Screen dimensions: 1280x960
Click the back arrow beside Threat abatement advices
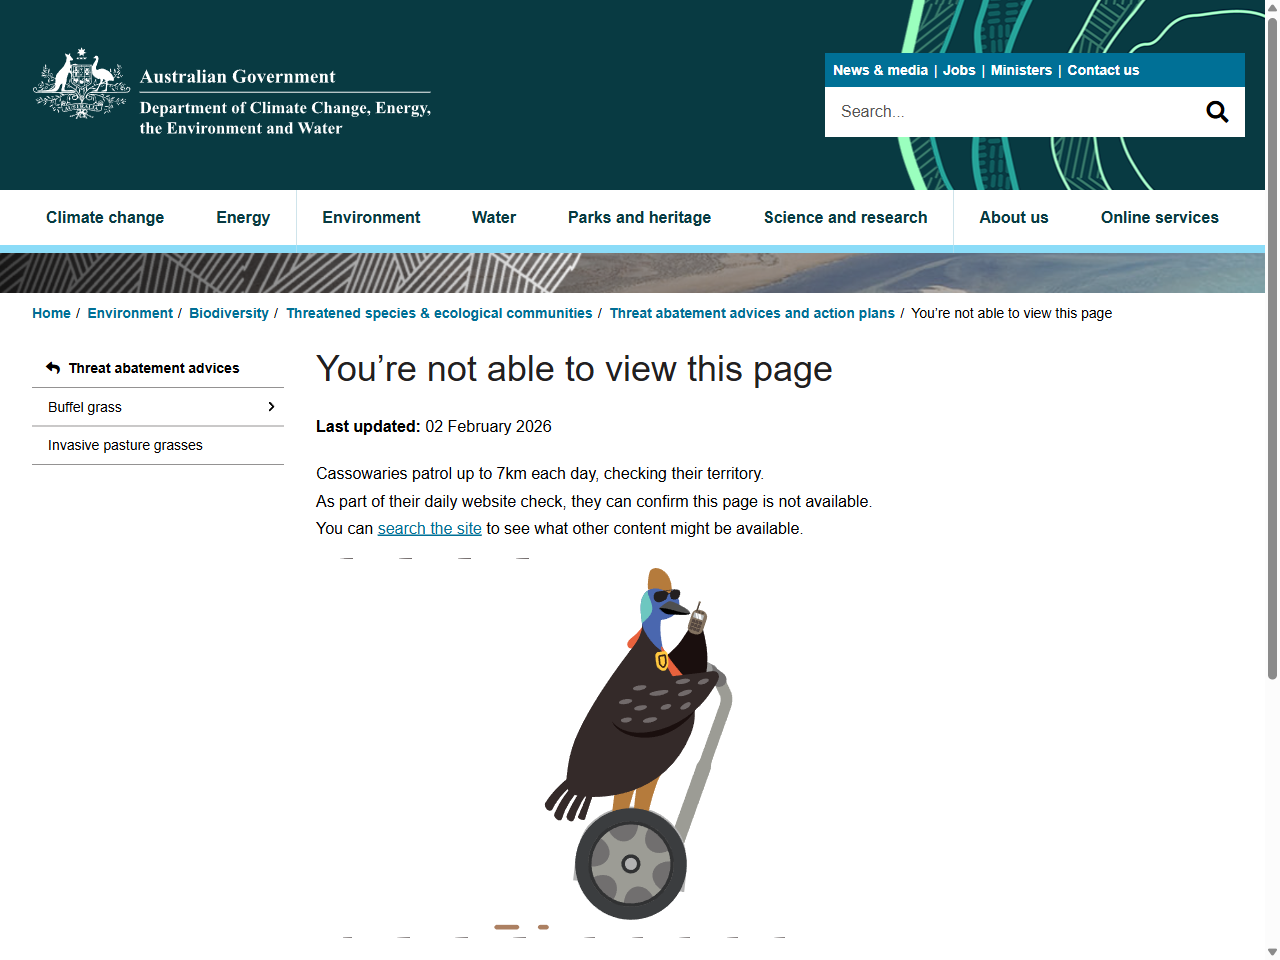coord(53,368)
